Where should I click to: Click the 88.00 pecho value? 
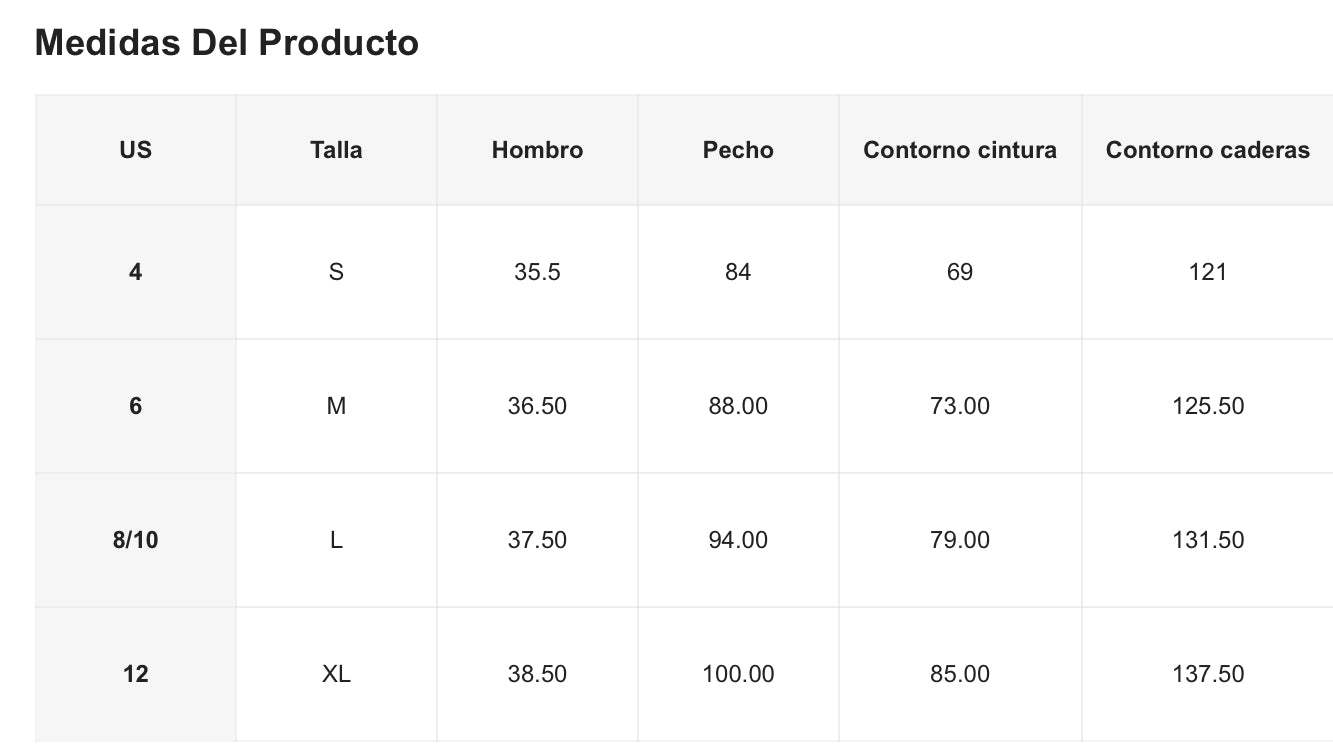point(738,406)
